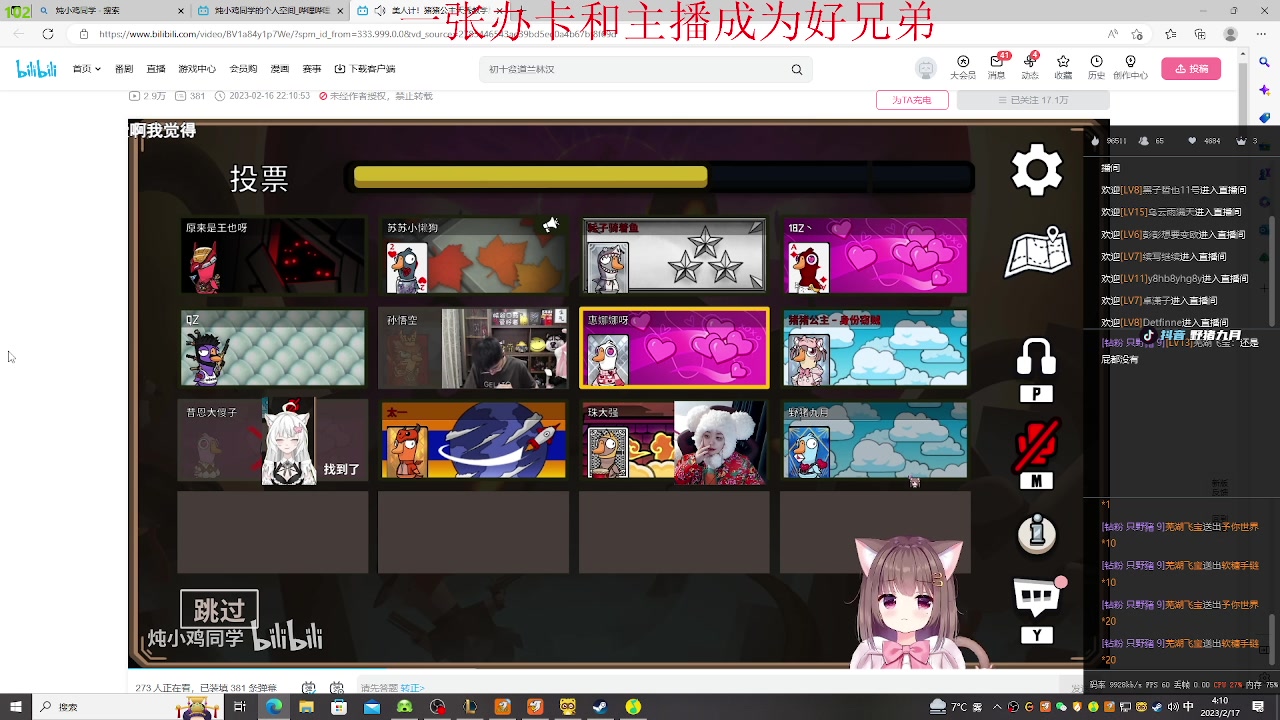The image size is (1280, 720).
Task: Click the 历史 clock icon in the top bar
Action: [x=1096, y=63]
